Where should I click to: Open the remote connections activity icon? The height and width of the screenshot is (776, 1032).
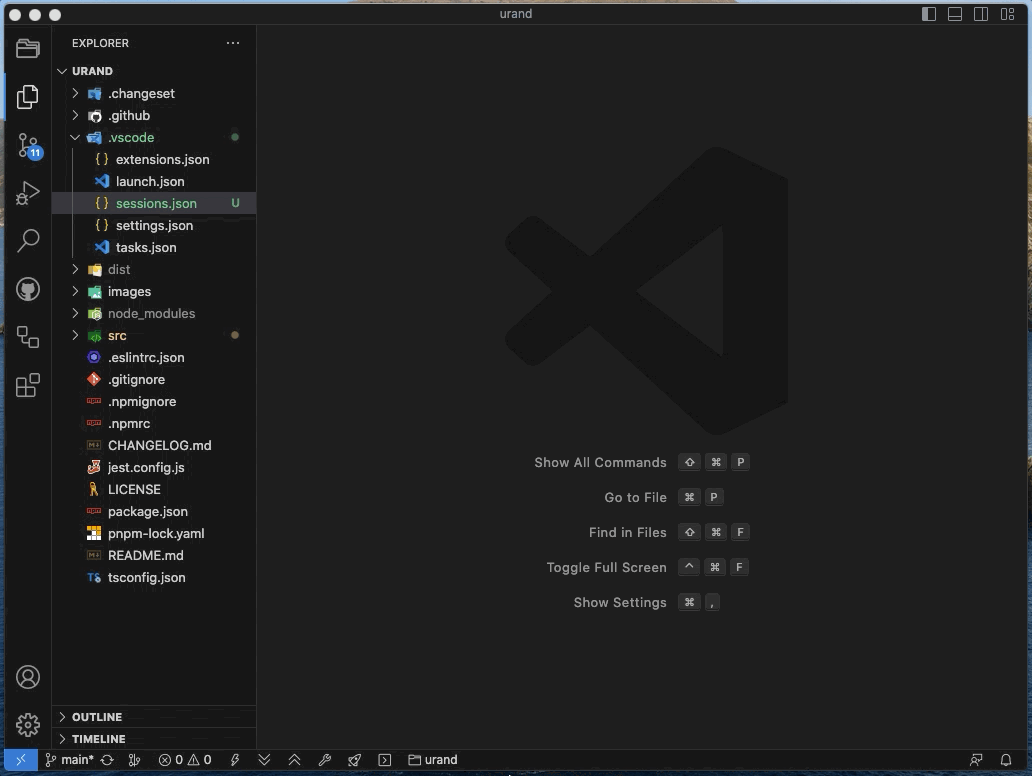[x=28, y=337]
